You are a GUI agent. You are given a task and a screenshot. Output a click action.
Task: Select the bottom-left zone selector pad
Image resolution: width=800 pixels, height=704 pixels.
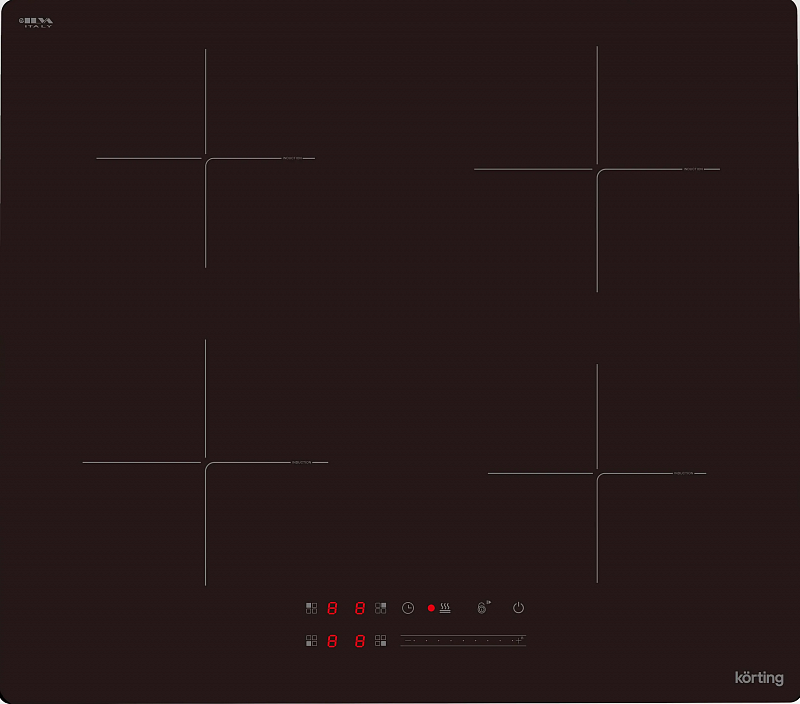click(x=311, y=640)
